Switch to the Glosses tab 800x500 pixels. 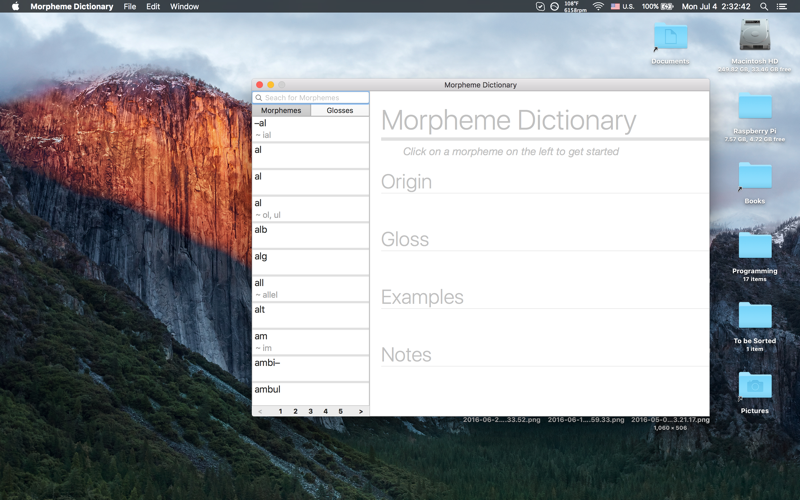[x=340, y=110]
